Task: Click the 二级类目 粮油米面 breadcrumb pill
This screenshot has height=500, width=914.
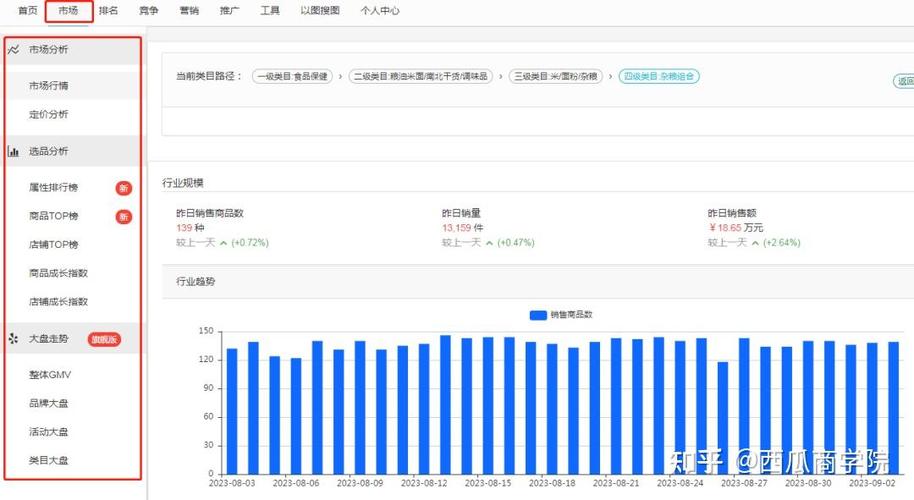Action: click(421, 76)
